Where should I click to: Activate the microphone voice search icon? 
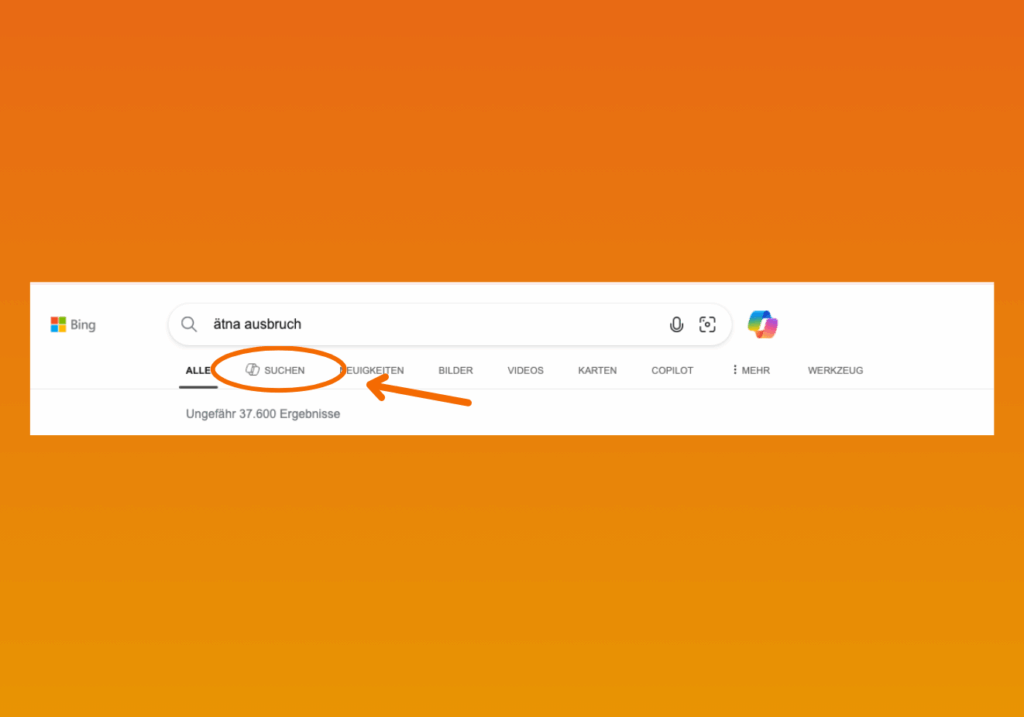click(677, 325)
